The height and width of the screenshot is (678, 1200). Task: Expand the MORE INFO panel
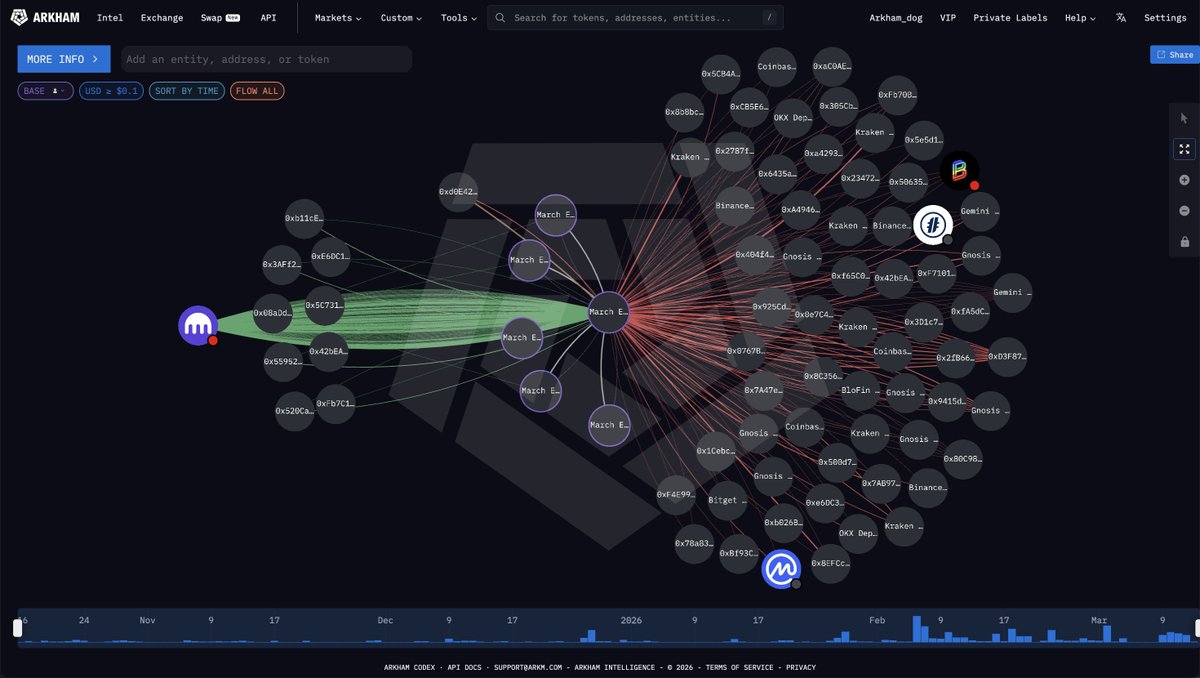tap(64, 59)
